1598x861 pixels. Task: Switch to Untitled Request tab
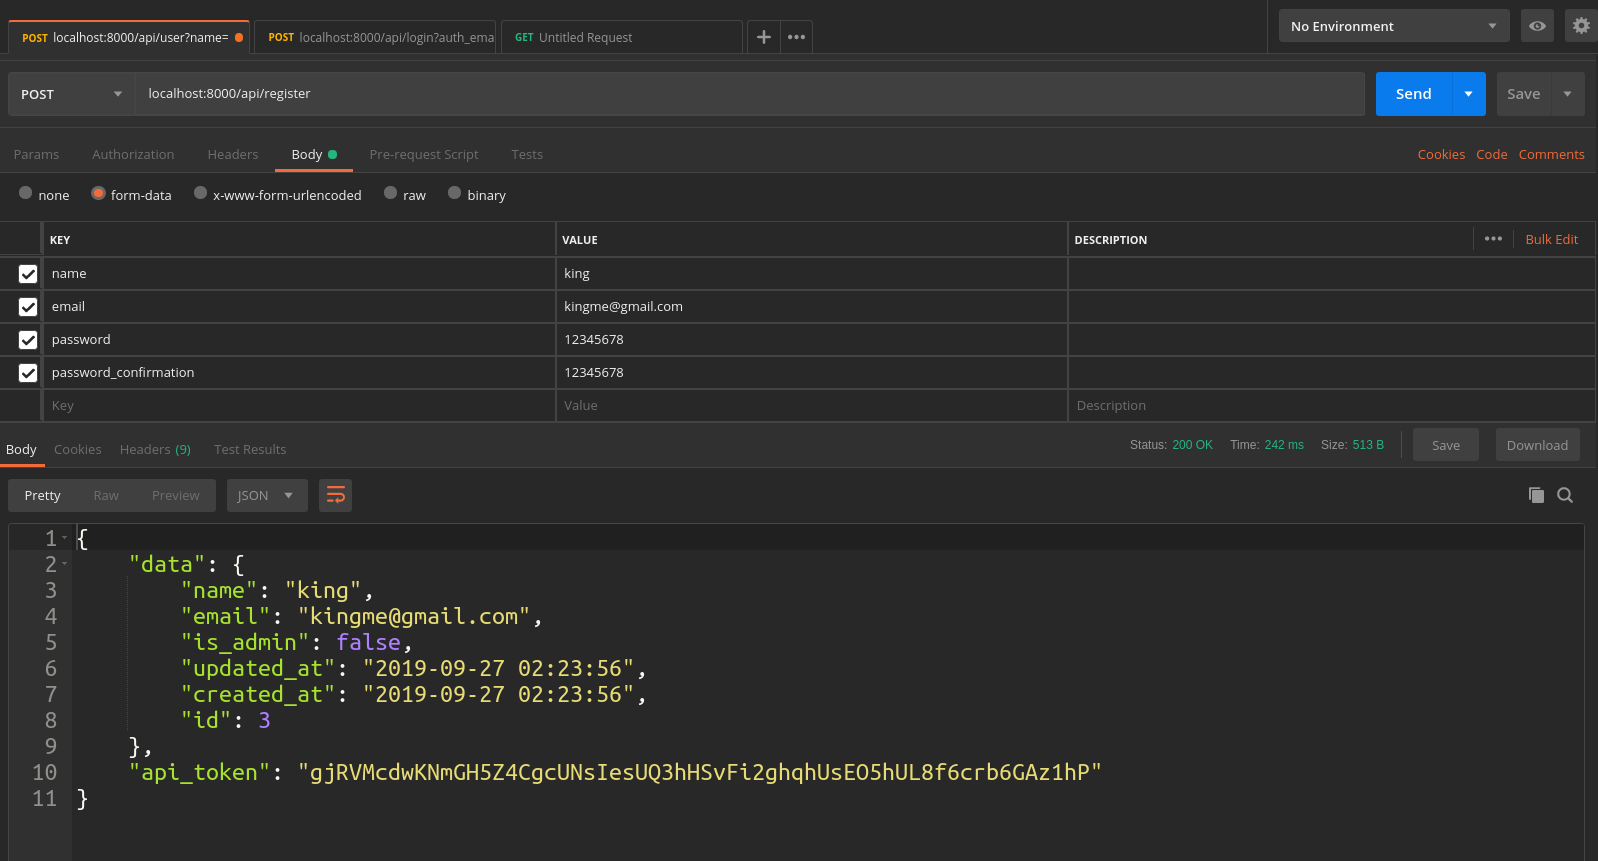622,37
